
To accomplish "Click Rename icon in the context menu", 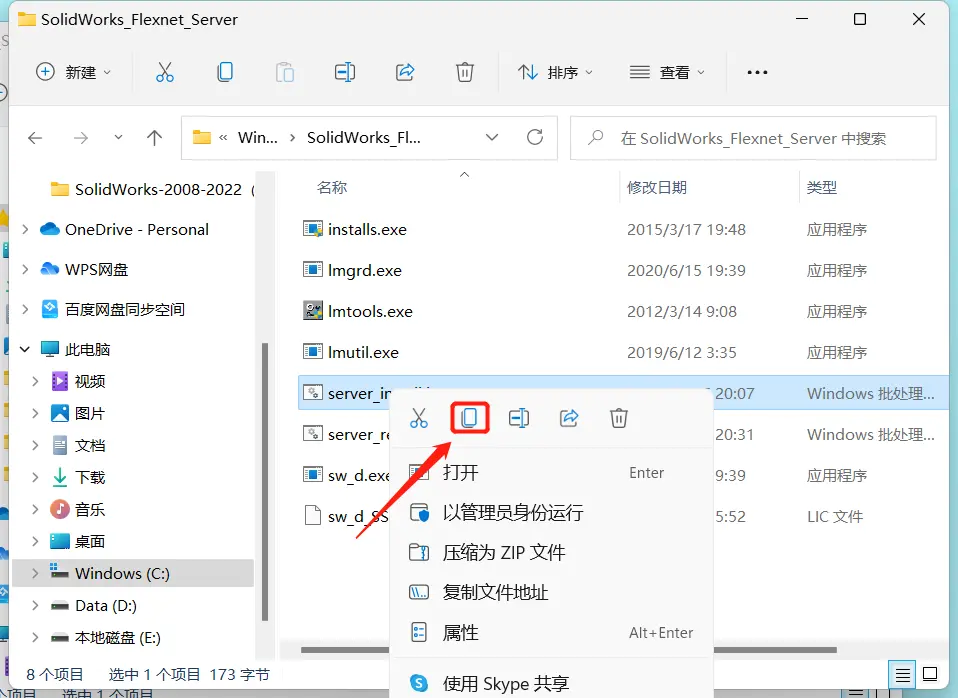I will coord(519,418).
